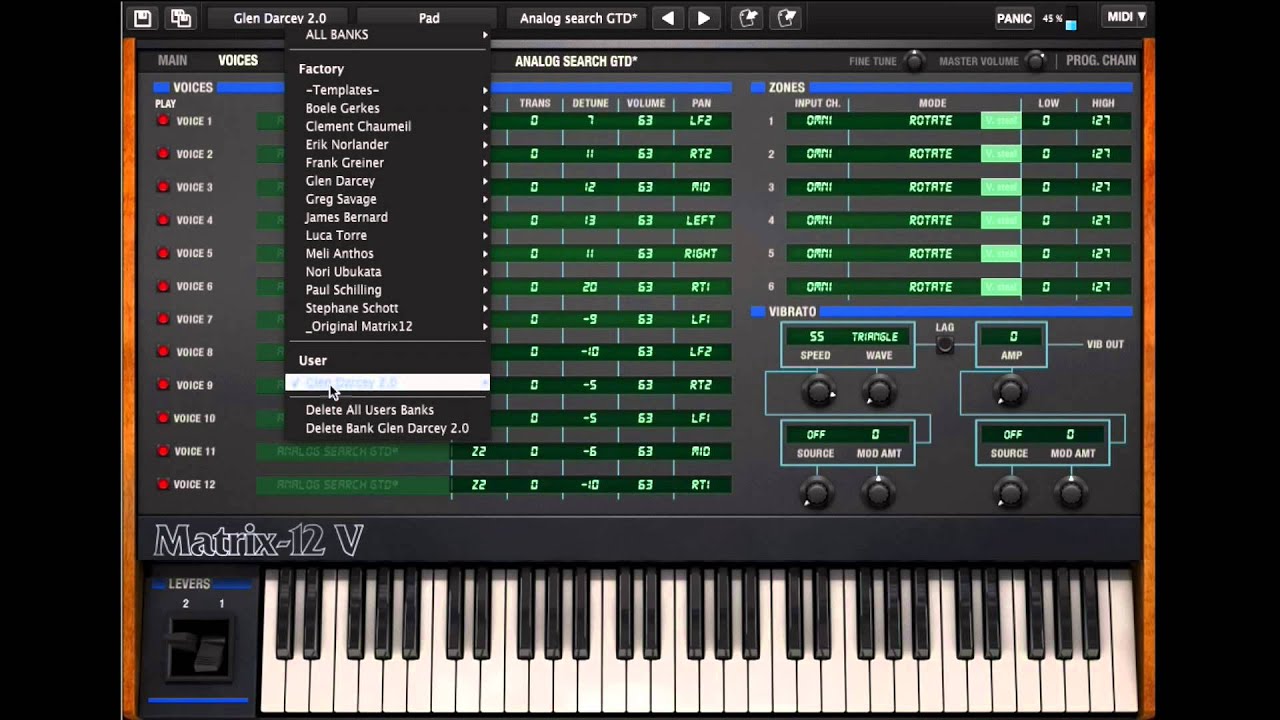Expand the Boele Gerkes bank submenu
1280x720 pixels.
pyautogui.click(x=388, y=108)
